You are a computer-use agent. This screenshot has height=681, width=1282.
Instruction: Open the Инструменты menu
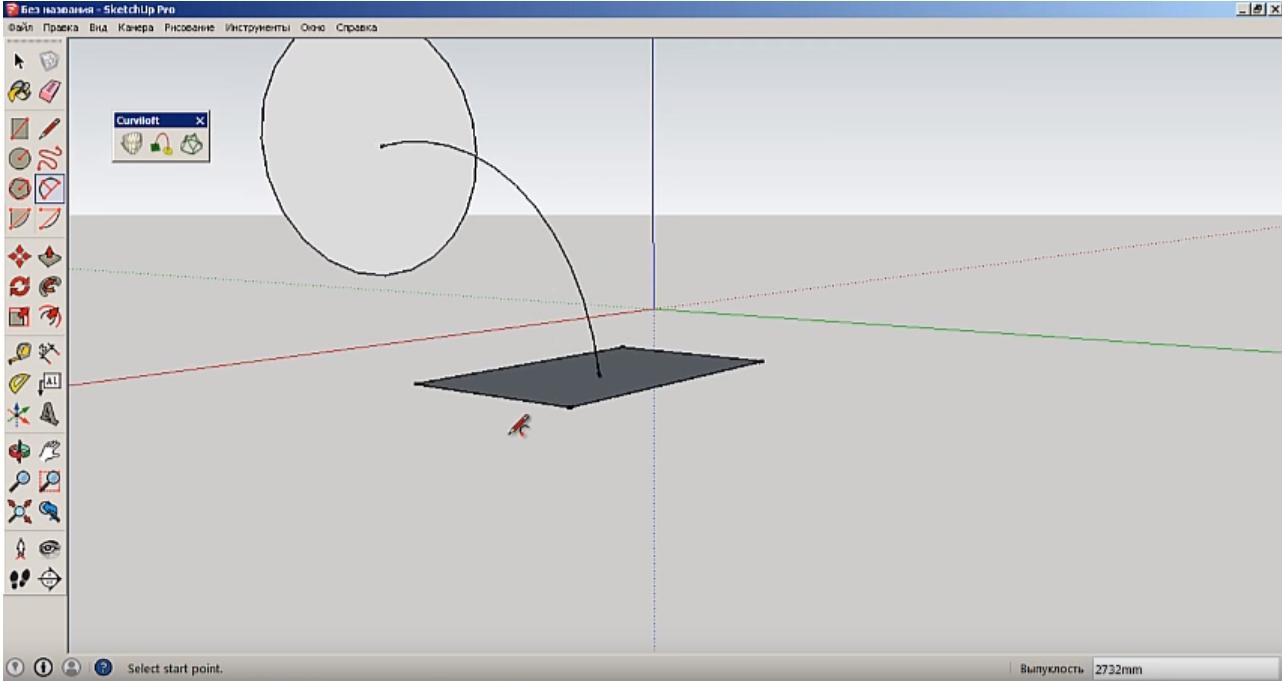tap(257, 27)
